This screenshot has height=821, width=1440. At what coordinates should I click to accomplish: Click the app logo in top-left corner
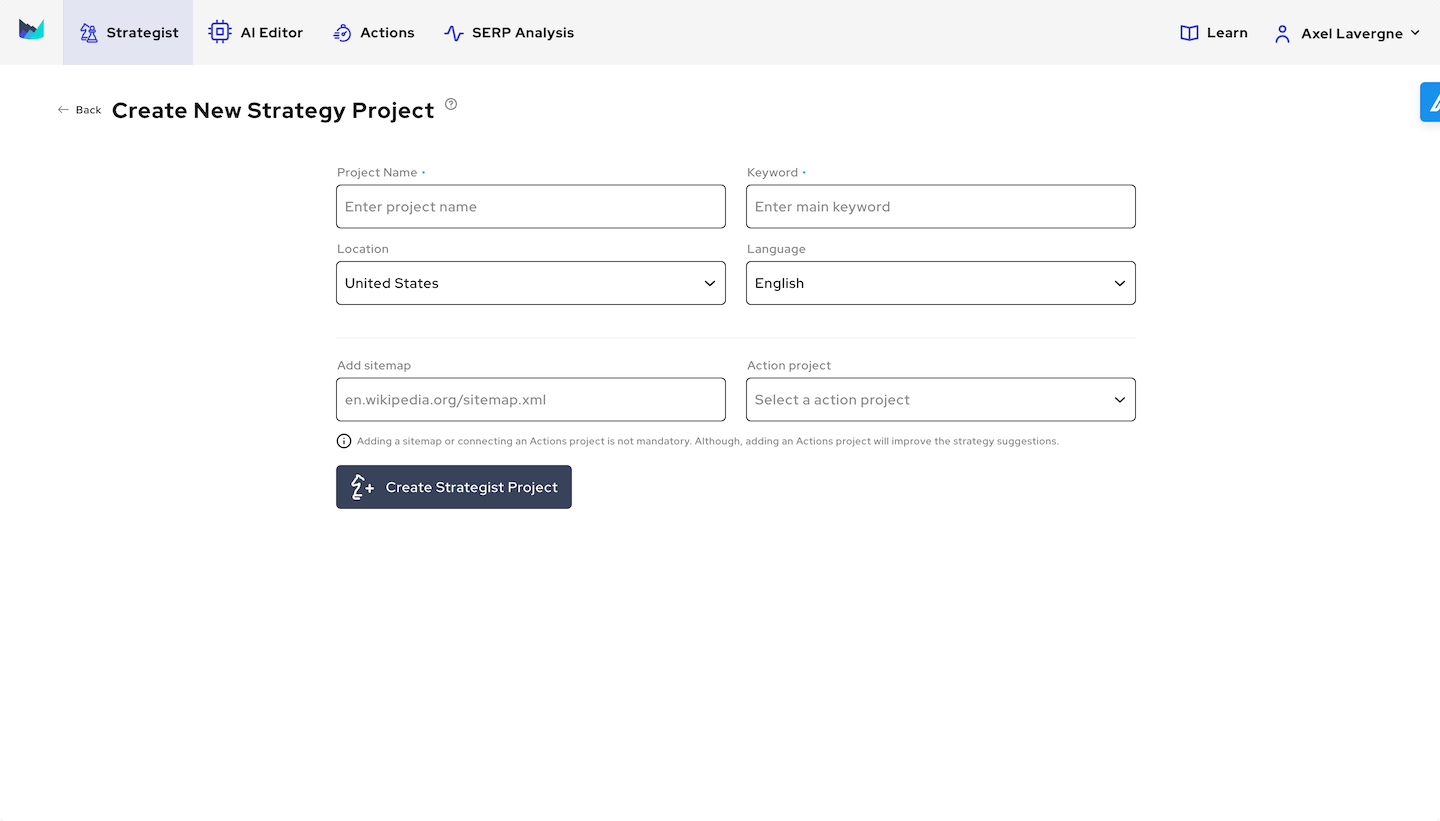click(x=31, y=30)
